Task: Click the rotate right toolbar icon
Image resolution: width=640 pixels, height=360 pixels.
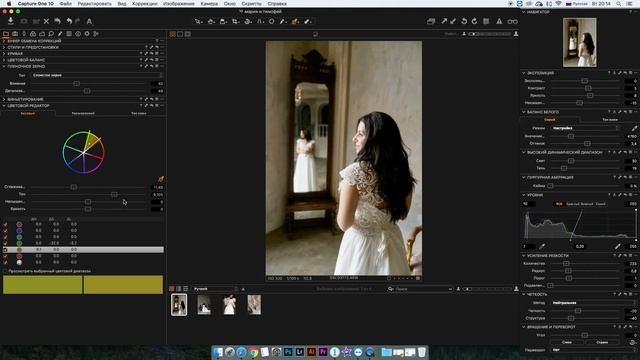Action: [474, 21]
